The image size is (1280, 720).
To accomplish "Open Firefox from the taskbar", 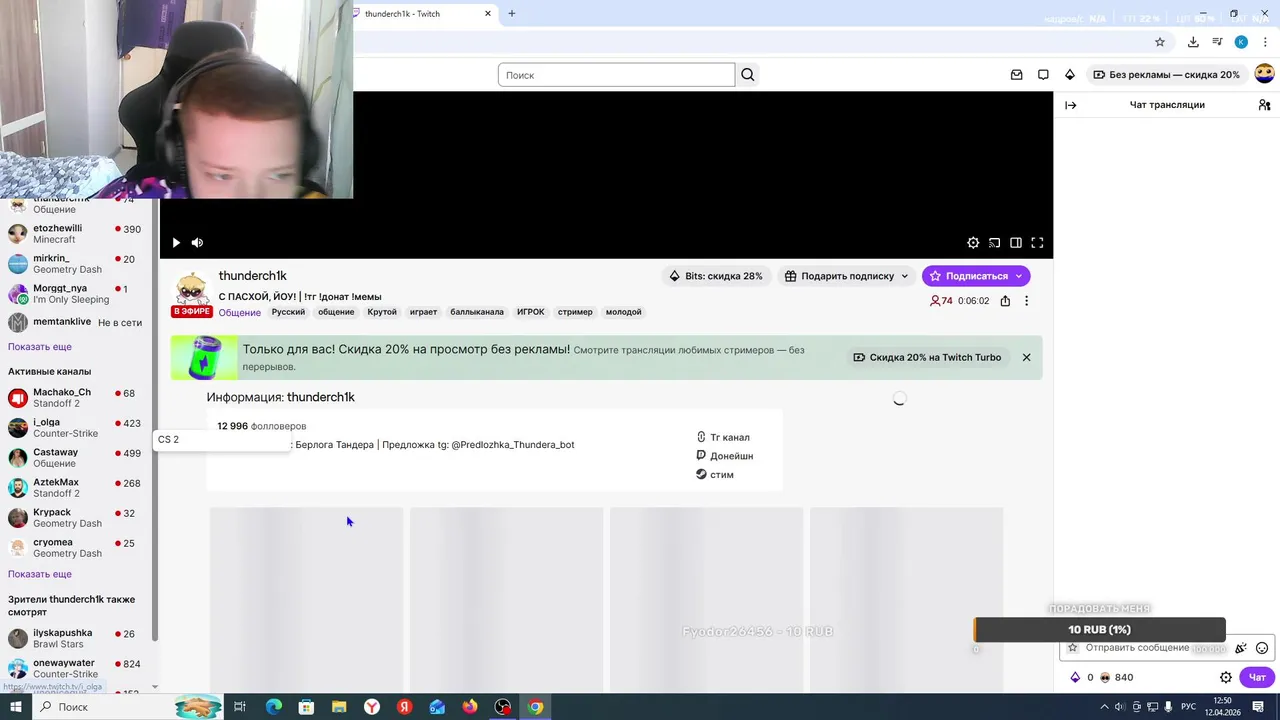I will tap(470, 707).
